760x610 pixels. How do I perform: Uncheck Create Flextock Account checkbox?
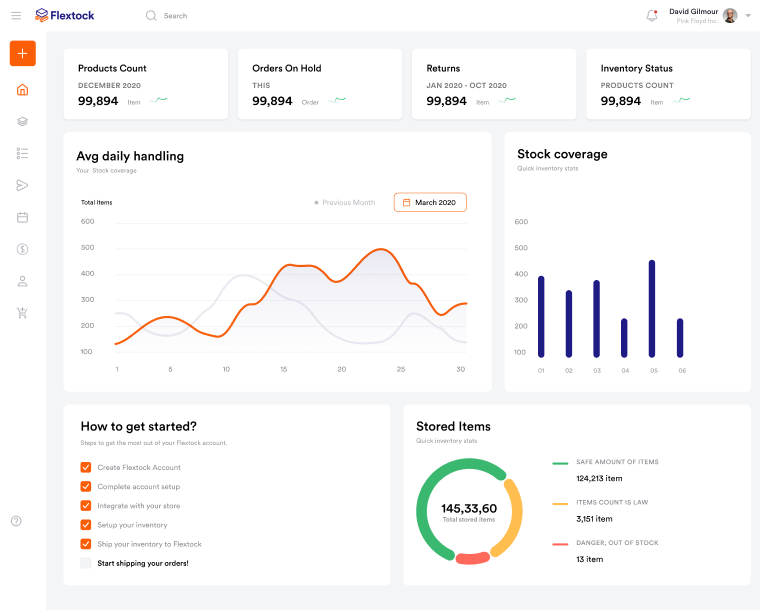coord(86,467)
